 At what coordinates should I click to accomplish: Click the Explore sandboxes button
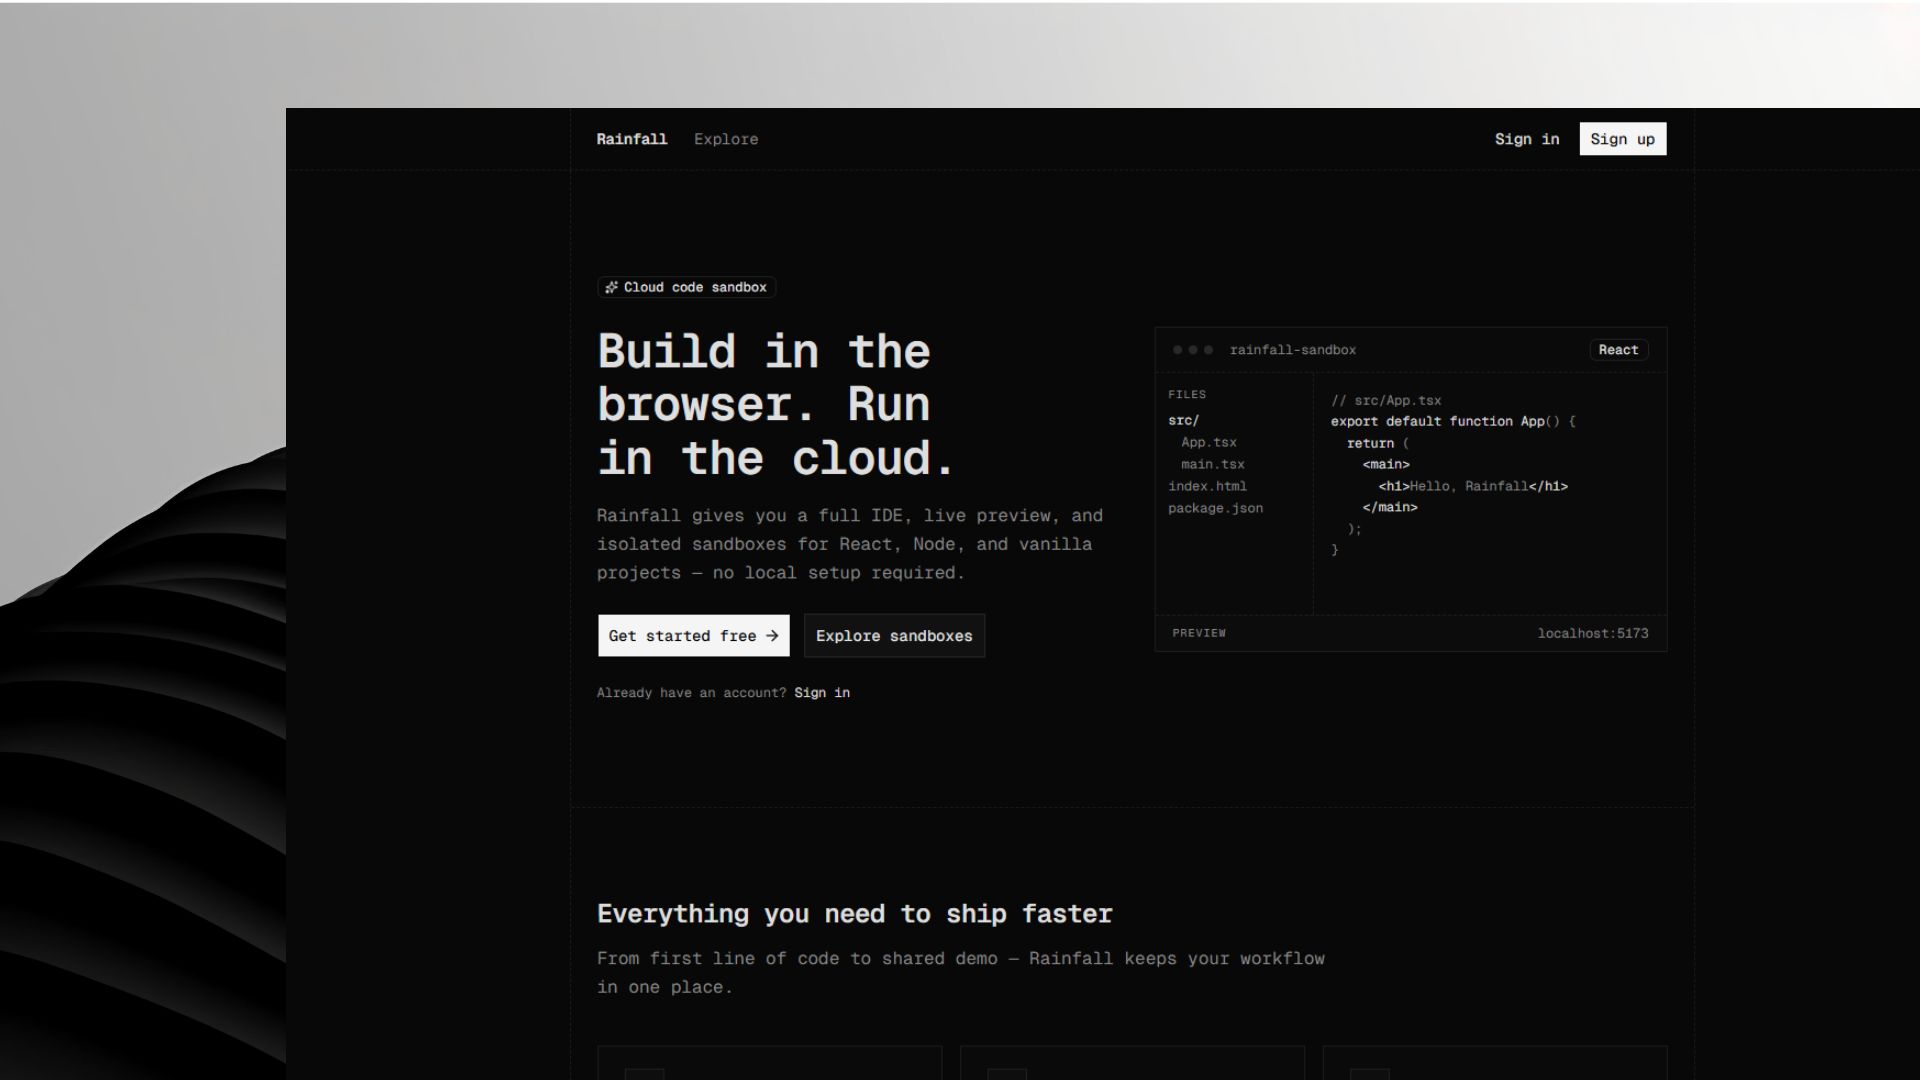pyautogui.click(x=894, y=636)
